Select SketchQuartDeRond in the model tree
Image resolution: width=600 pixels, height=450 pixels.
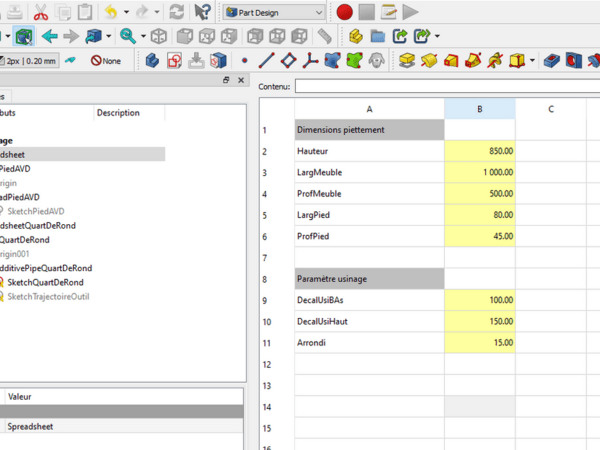tap(45, 282)
